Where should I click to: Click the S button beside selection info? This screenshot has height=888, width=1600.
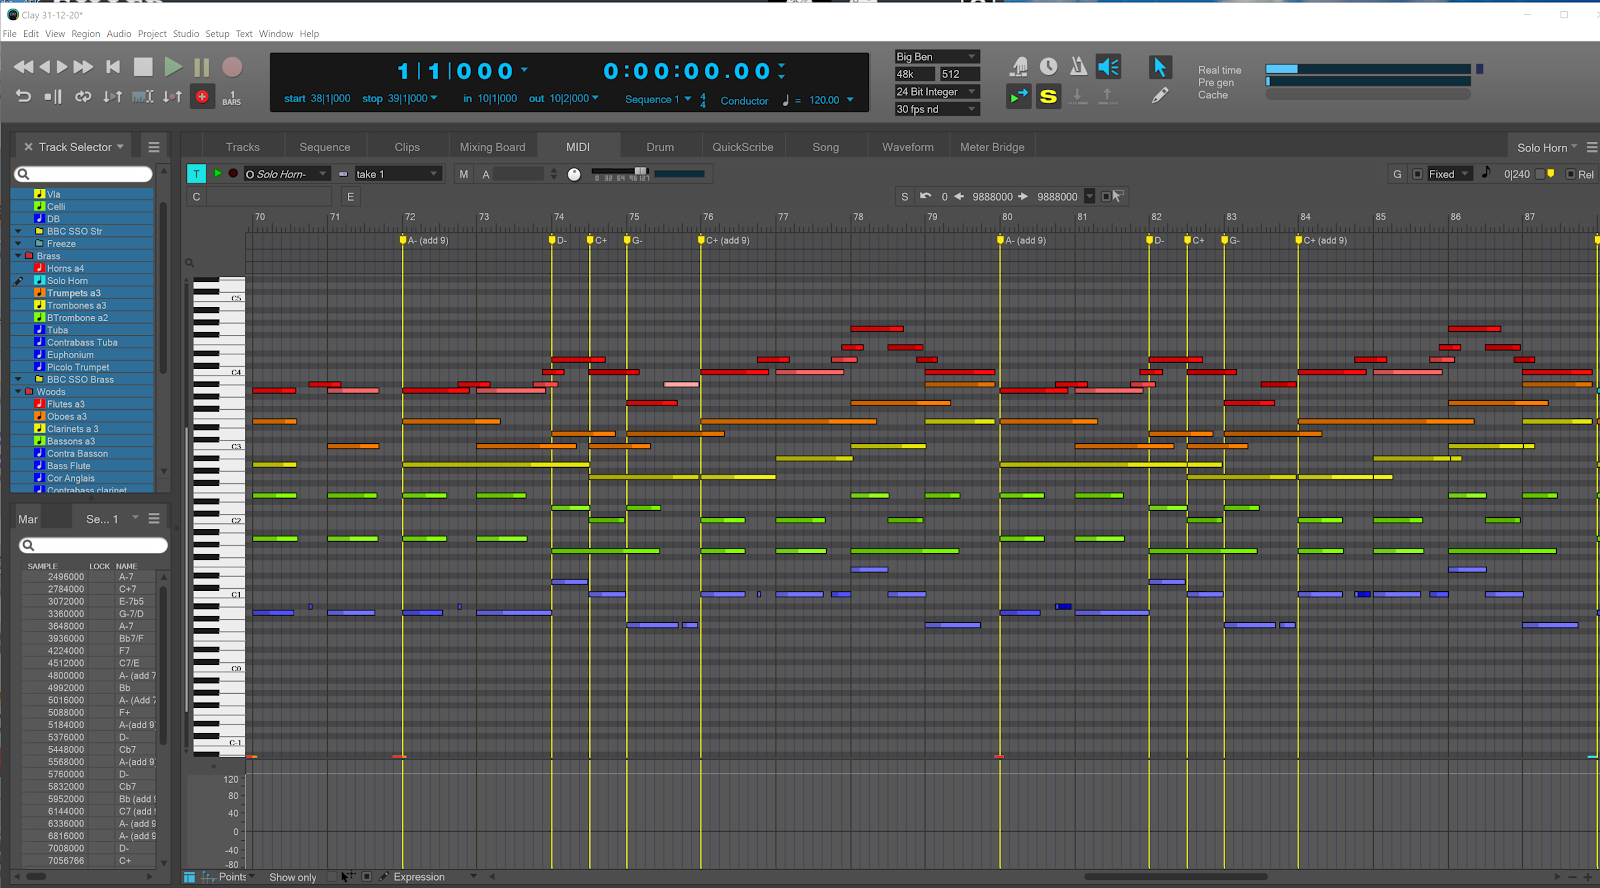coord(905,197)
